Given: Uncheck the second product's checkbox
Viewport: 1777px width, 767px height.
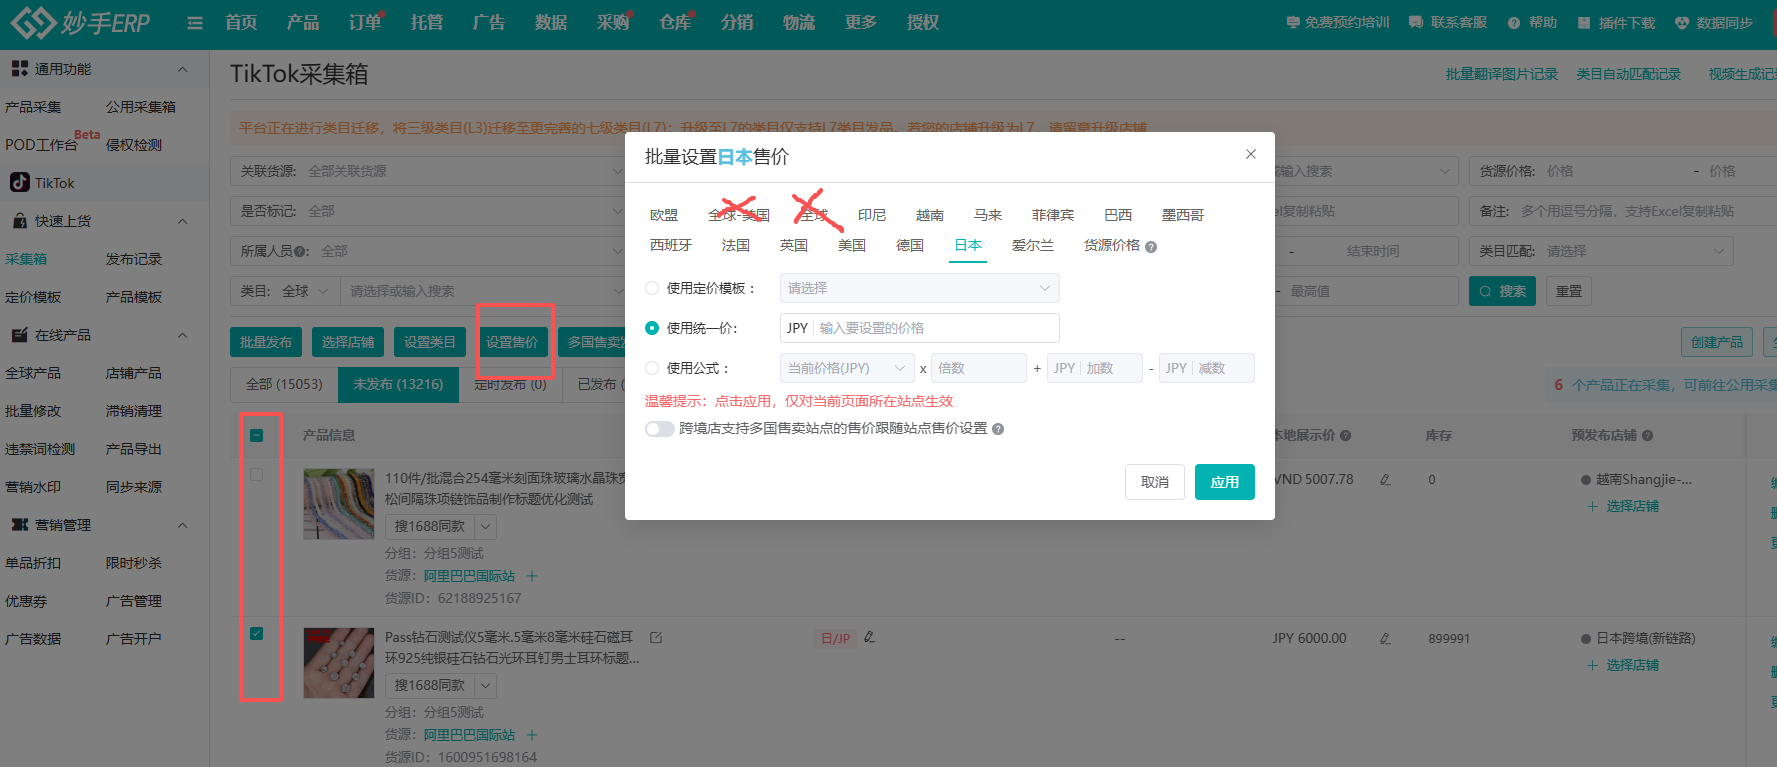Looking at the screenshot, I should (x=257, y=634).
